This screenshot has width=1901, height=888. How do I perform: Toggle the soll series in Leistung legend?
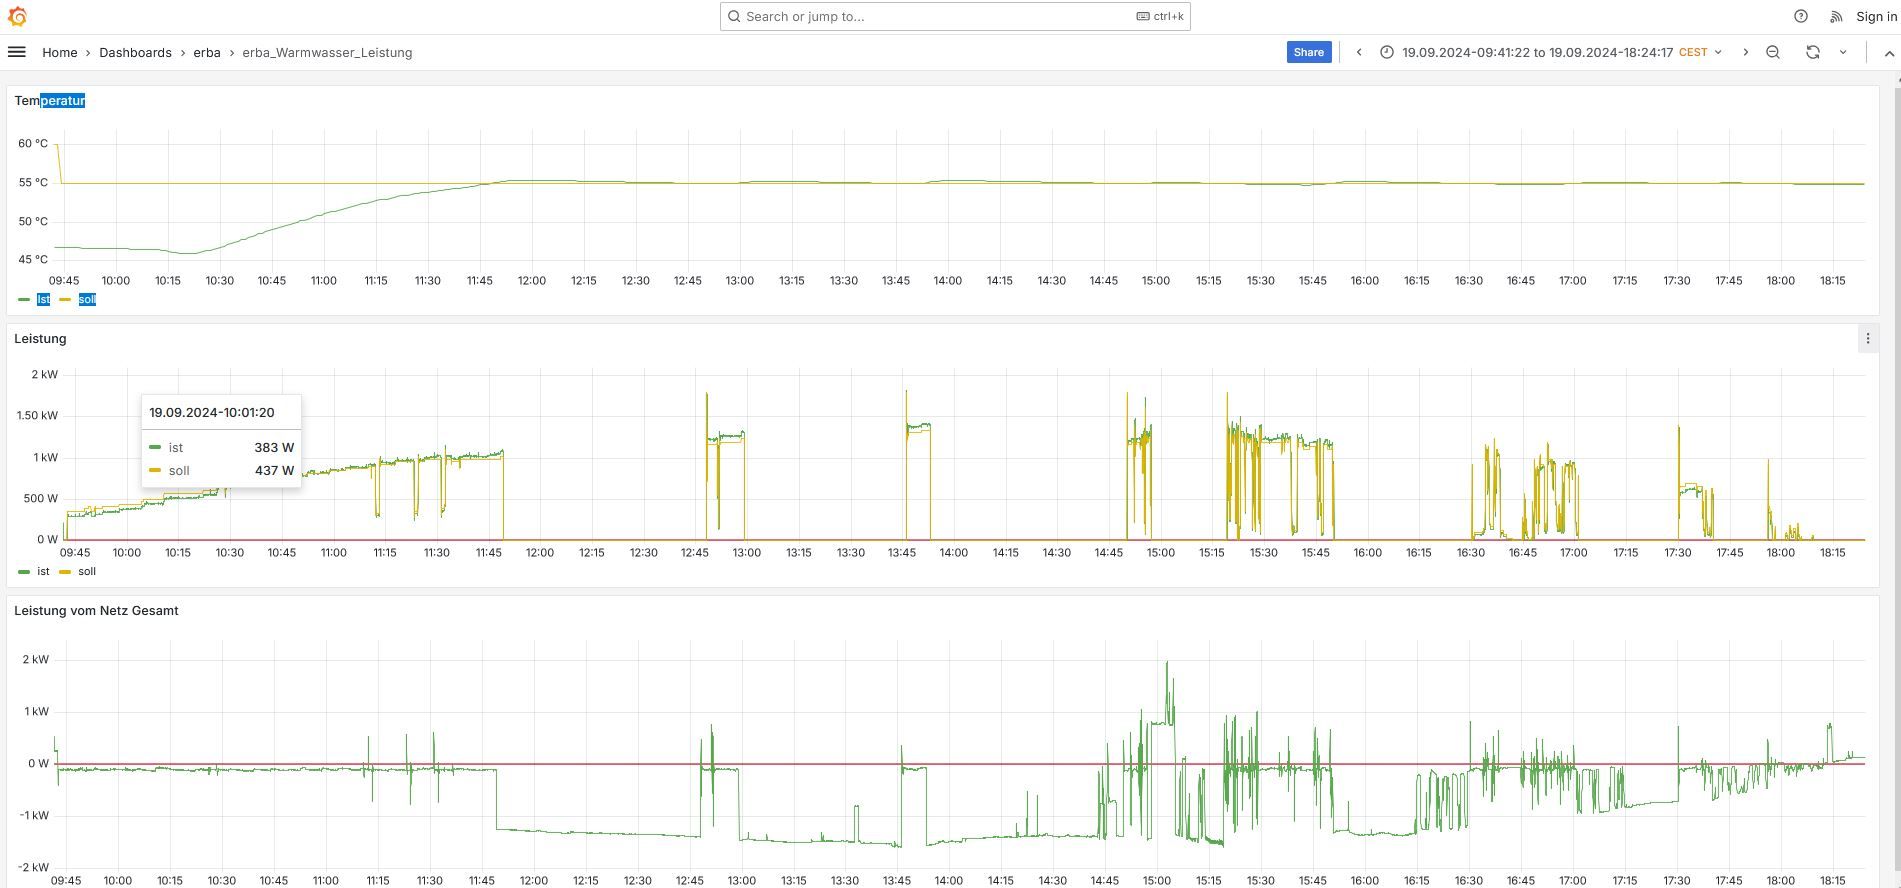(x=87, y=571)
